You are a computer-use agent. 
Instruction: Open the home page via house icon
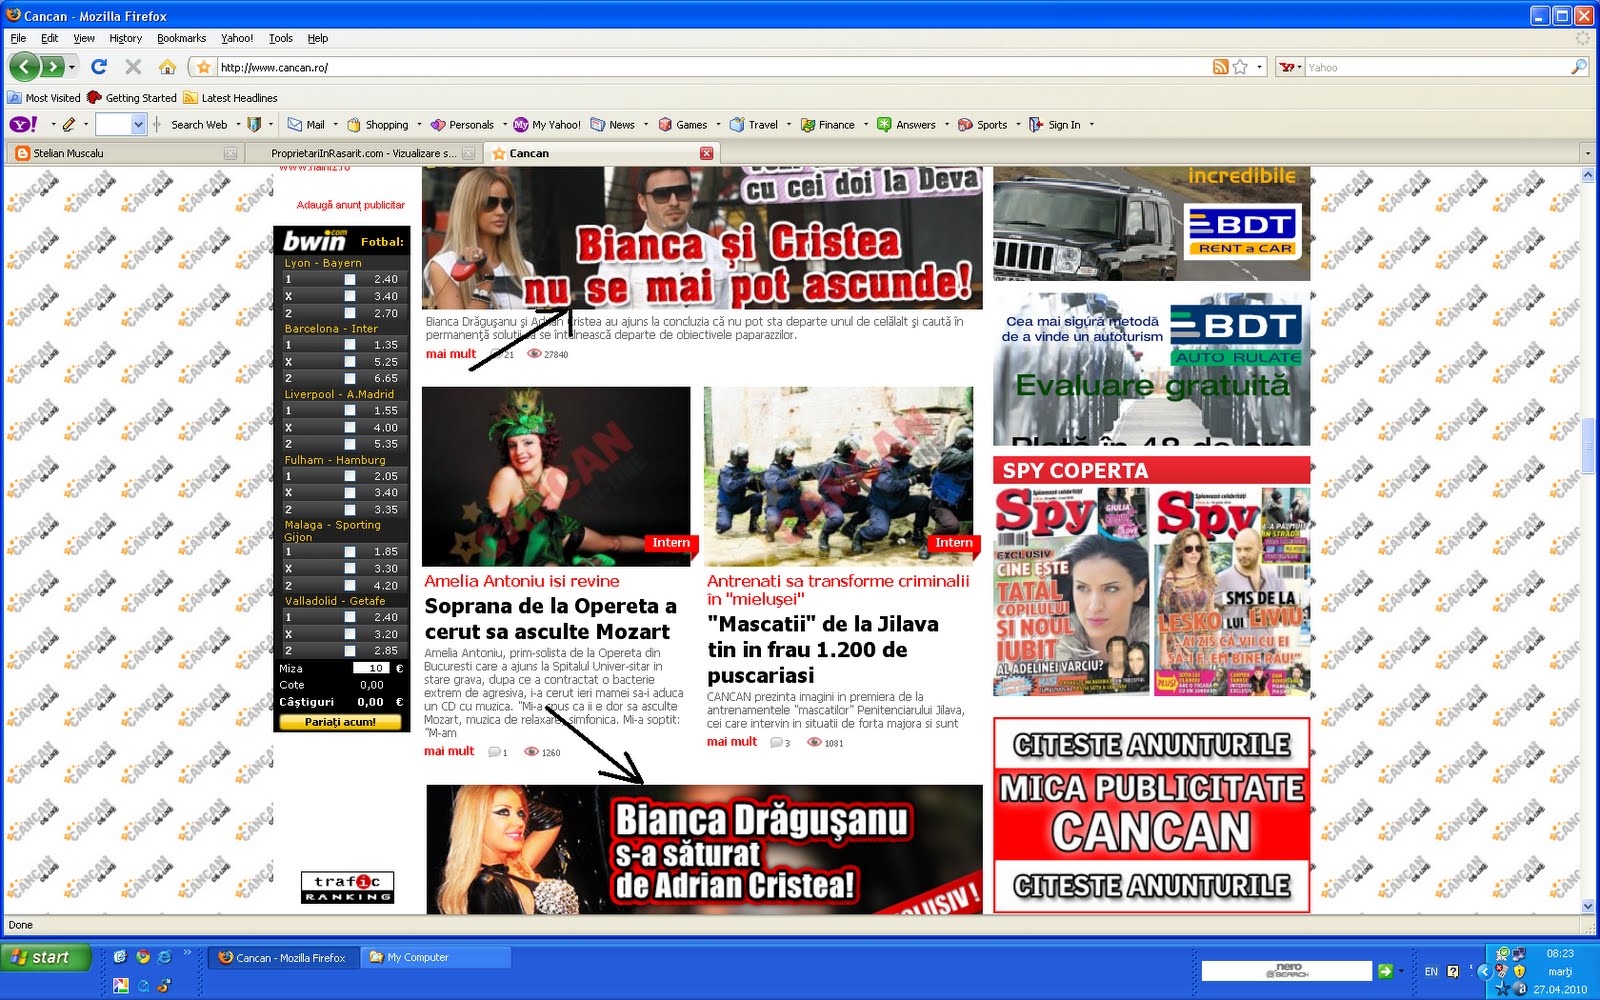(167, 67)
